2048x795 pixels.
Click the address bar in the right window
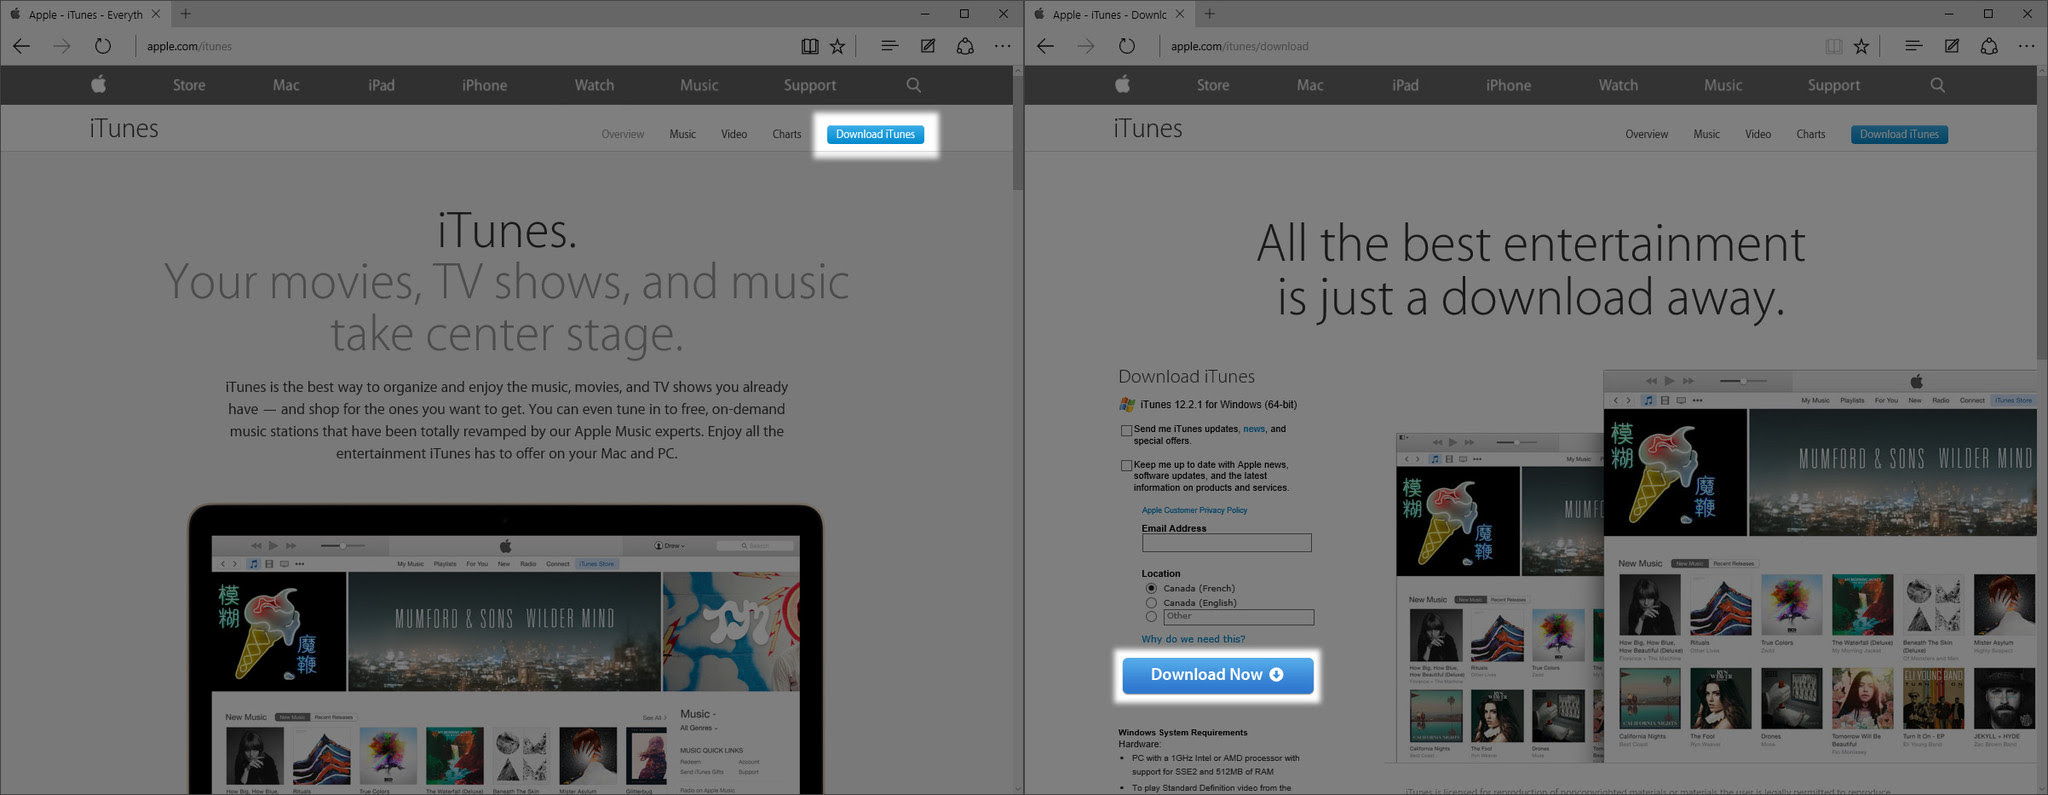(1489, 46)
